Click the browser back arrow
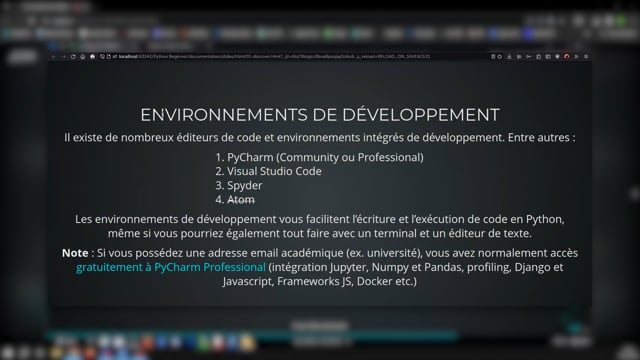Viewport: 640px width, 360px height. (x=53, y=57)
